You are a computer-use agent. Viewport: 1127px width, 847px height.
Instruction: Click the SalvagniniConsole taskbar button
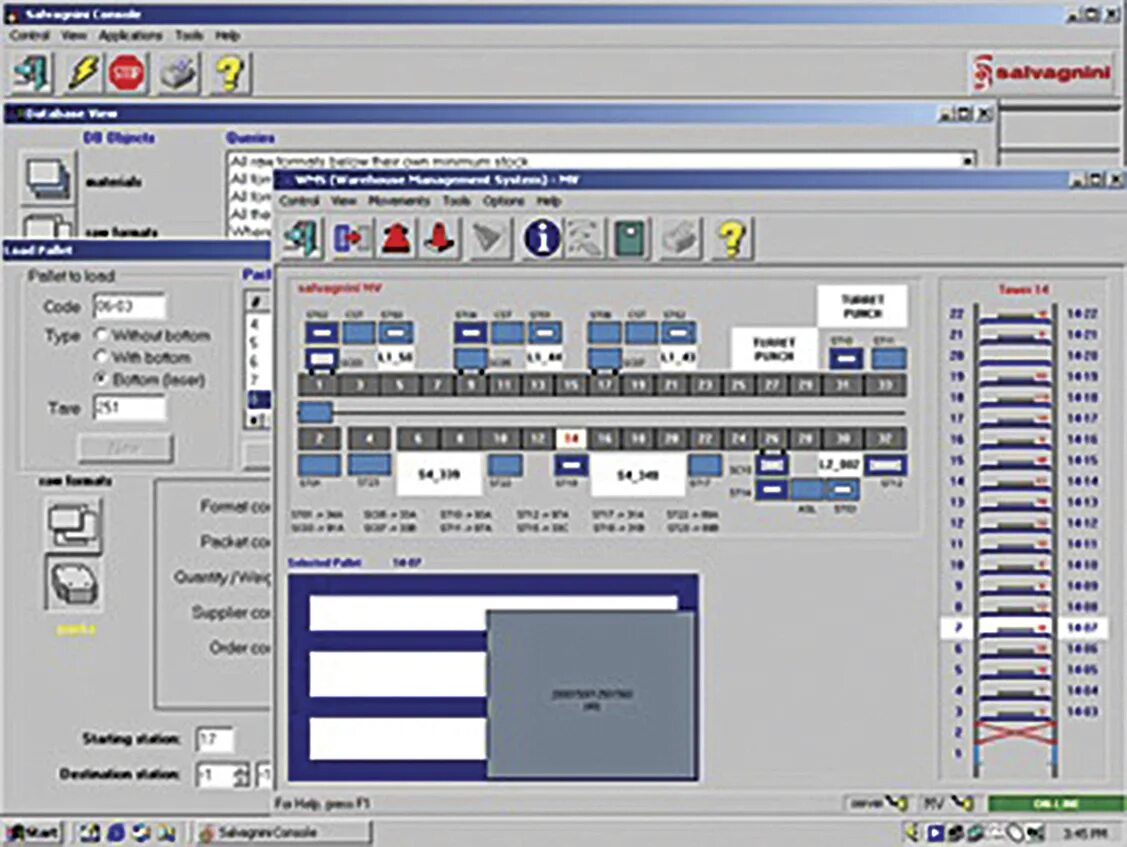(285, 833)
